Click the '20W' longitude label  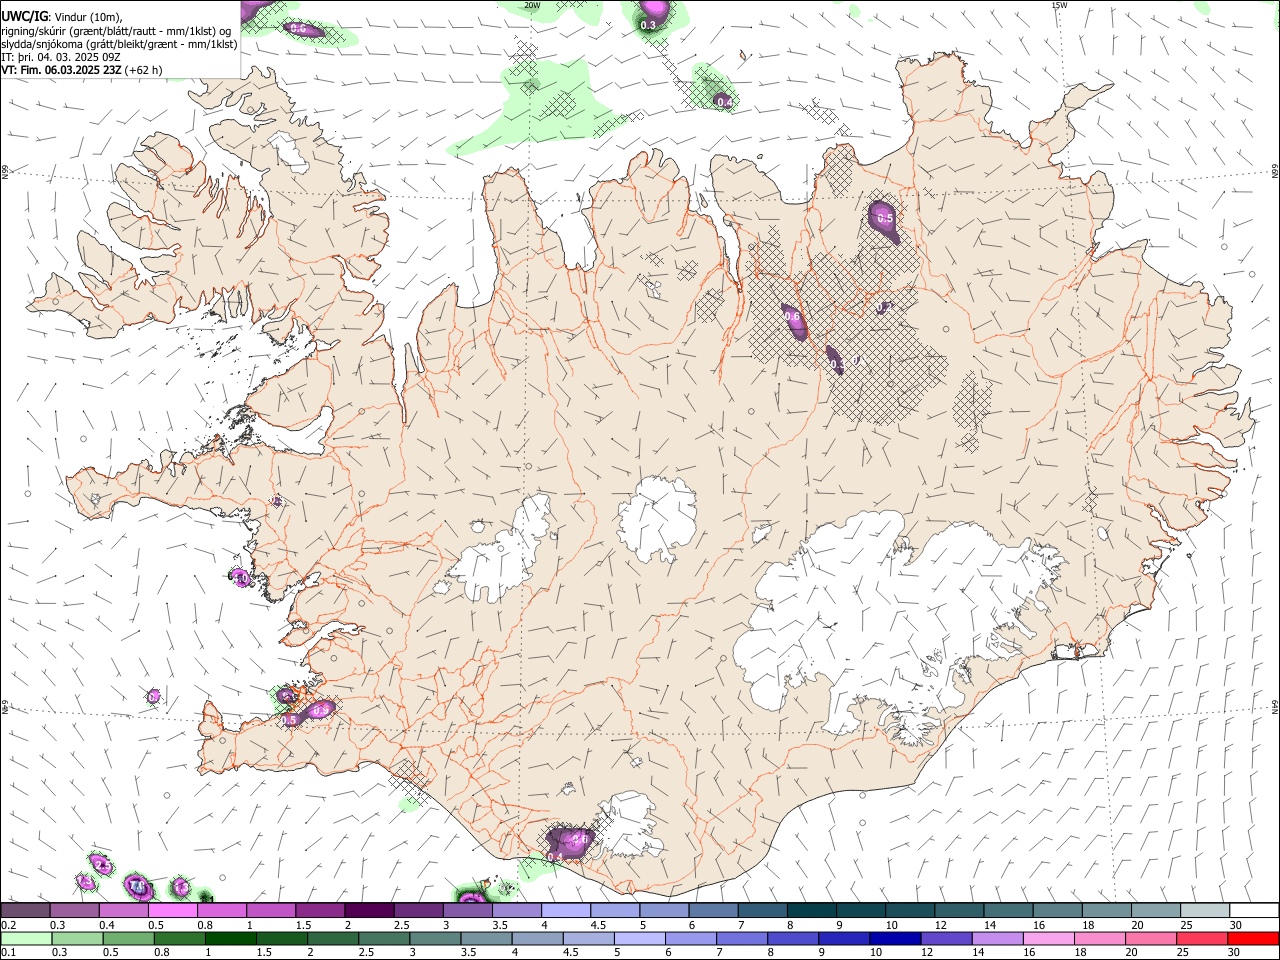point(532,5)
